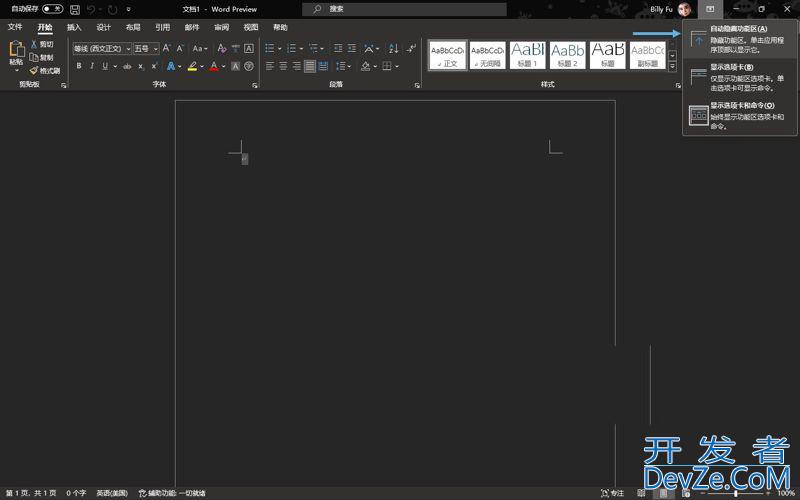Center align the text
The width and height of the screenshot is (800, 500).
coord(283,66)
